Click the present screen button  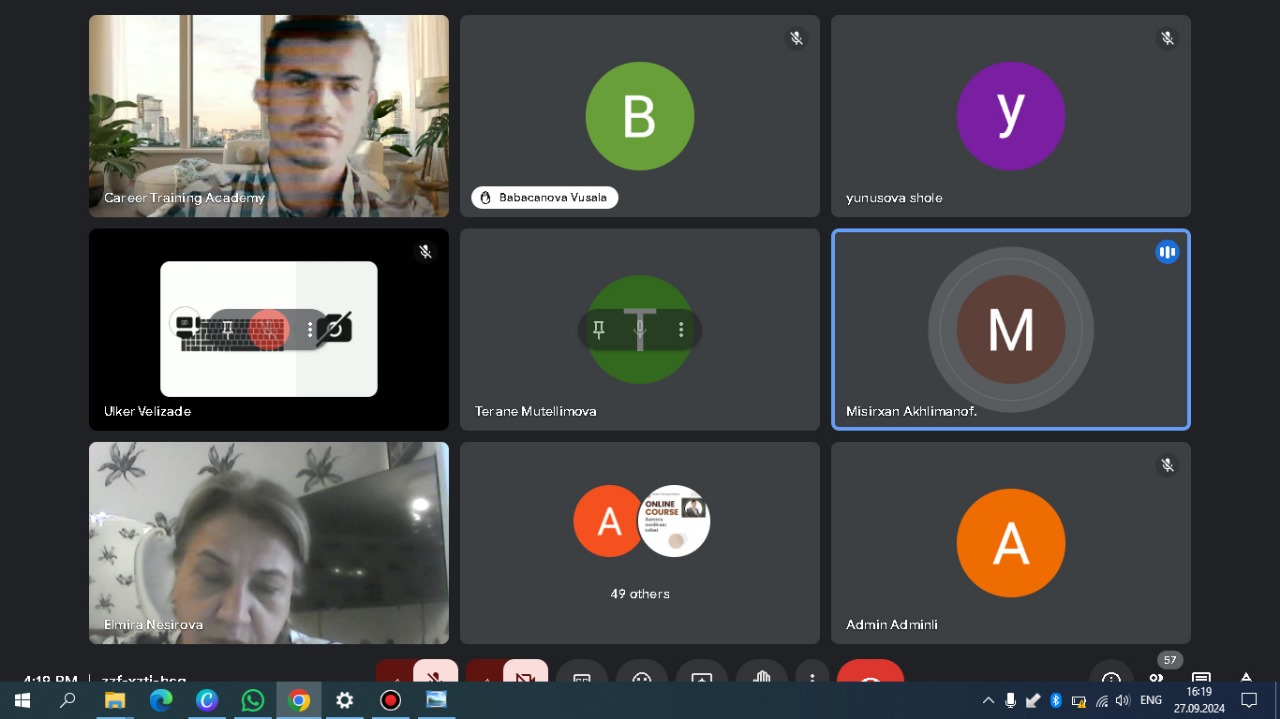(701, 675)
